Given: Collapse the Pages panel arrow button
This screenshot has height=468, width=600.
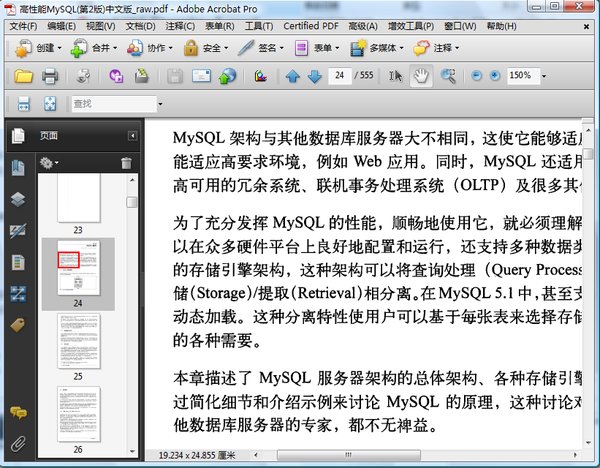Looking at the screenshot, I should (132, 136).
